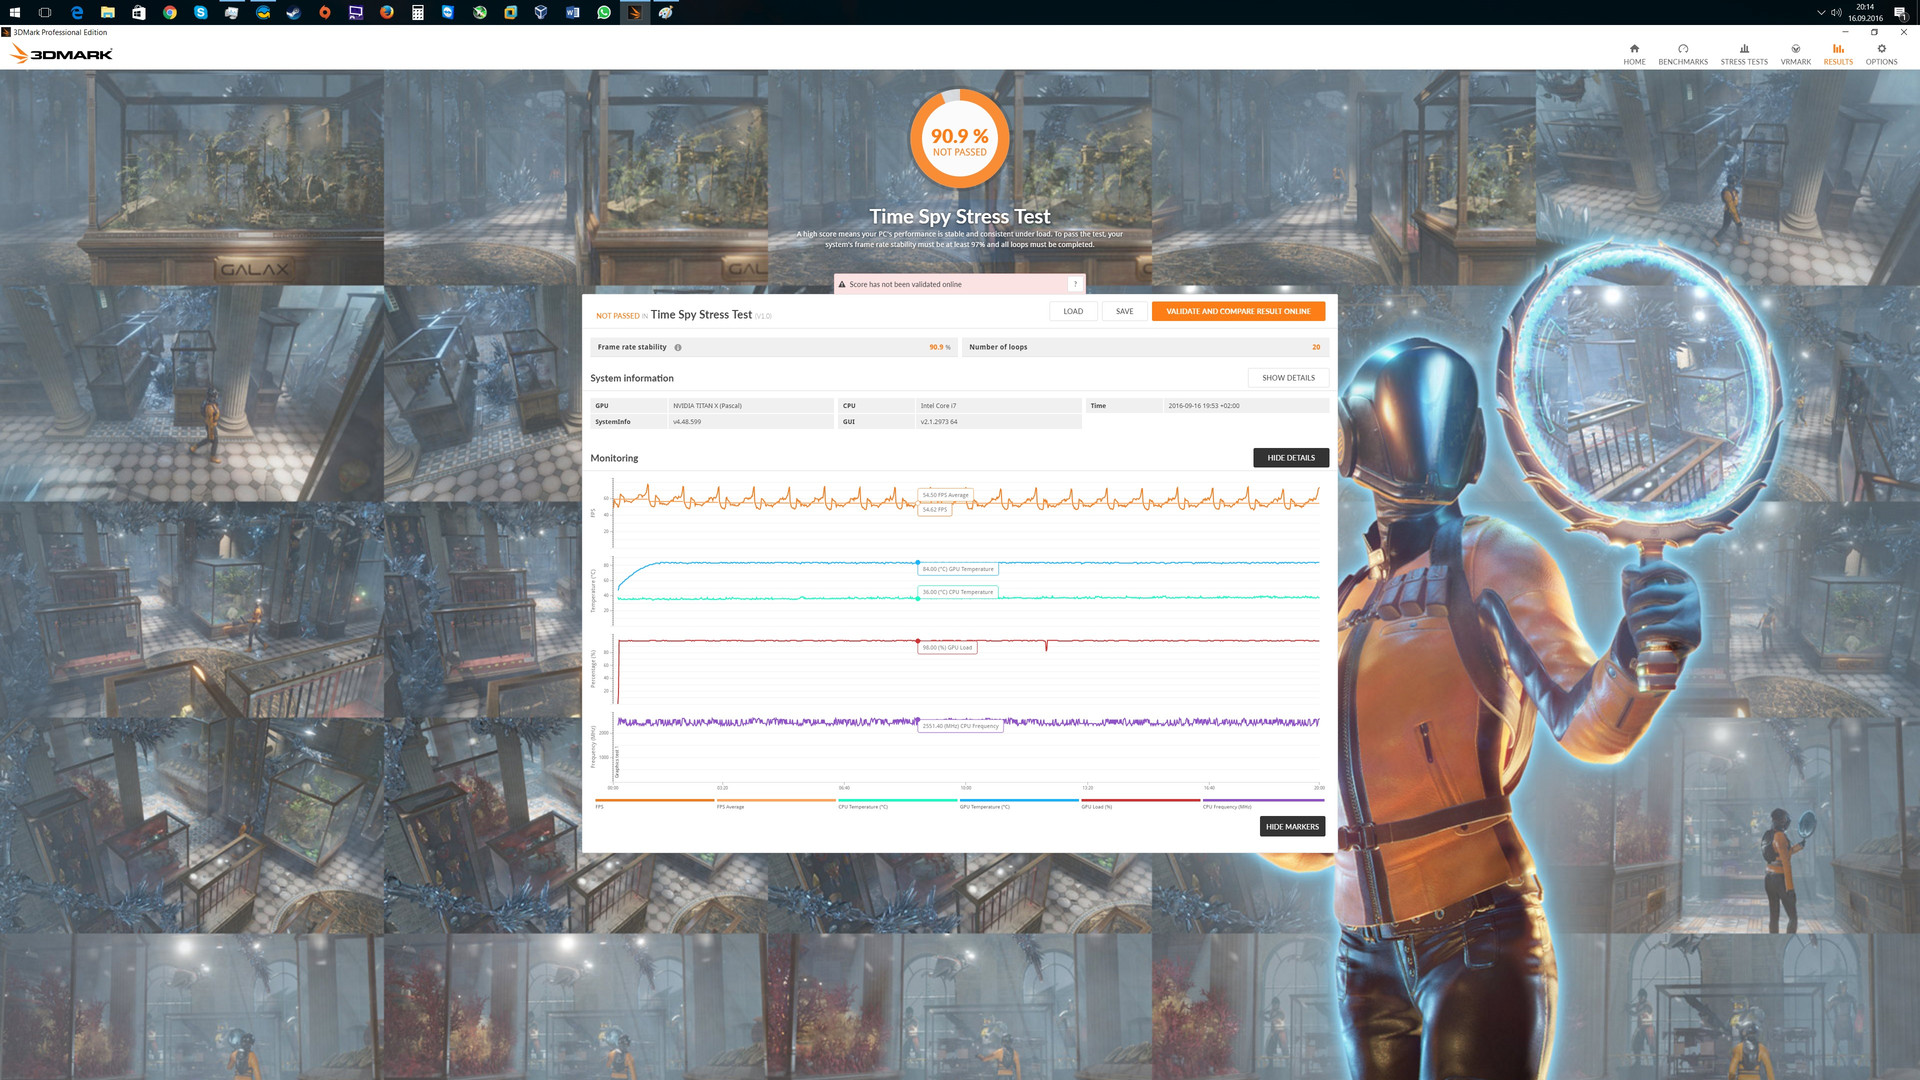The image size is (1920, 1080).
Task: Click the Number of loops row
Action: point(1145,347)
